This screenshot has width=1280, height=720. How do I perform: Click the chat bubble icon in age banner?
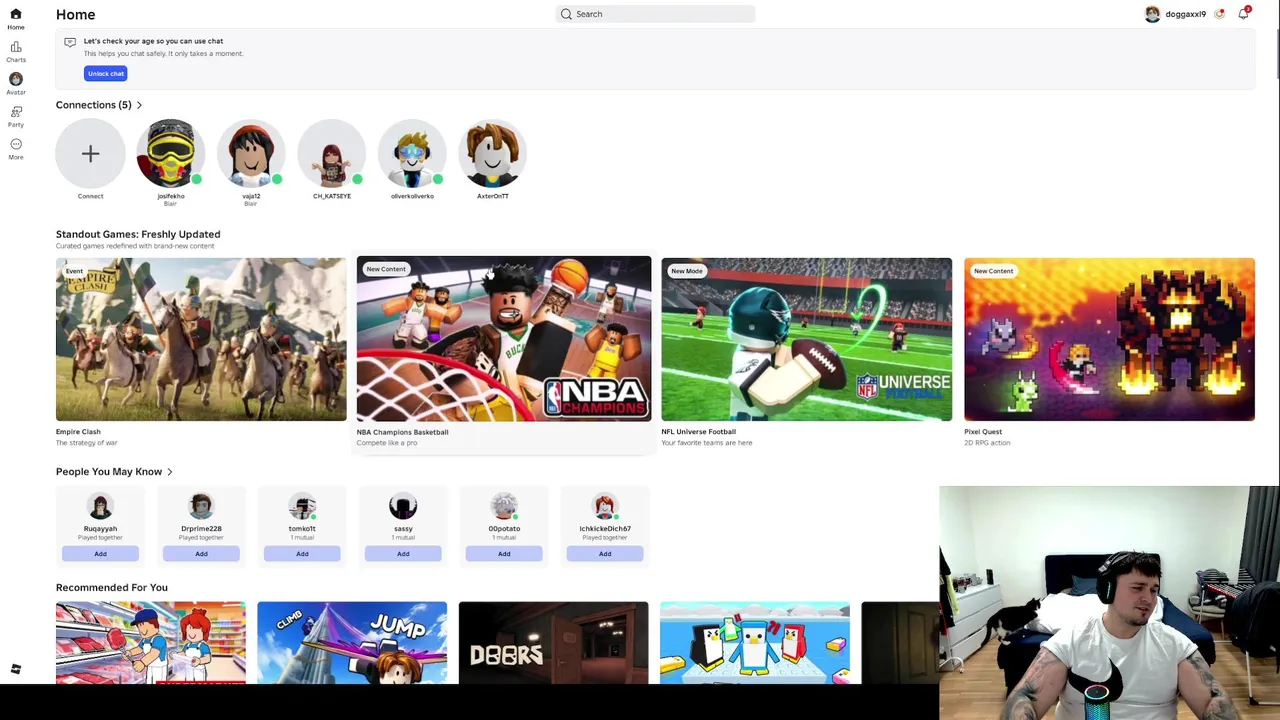70,42
